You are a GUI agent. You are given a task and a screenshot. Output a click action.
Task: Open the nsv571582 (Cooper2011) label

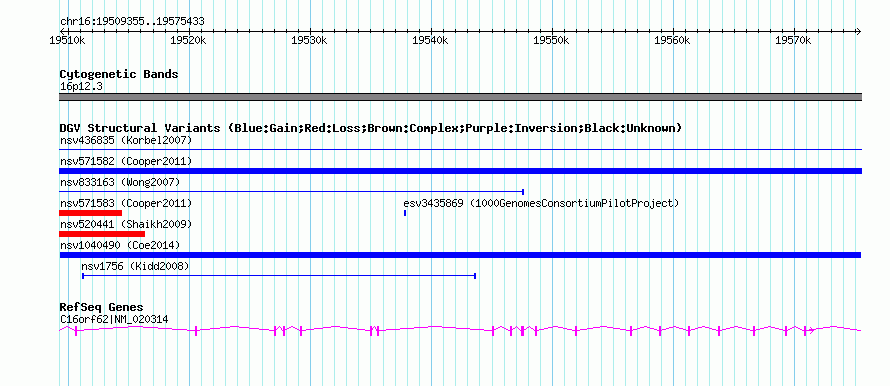point(126,162)
